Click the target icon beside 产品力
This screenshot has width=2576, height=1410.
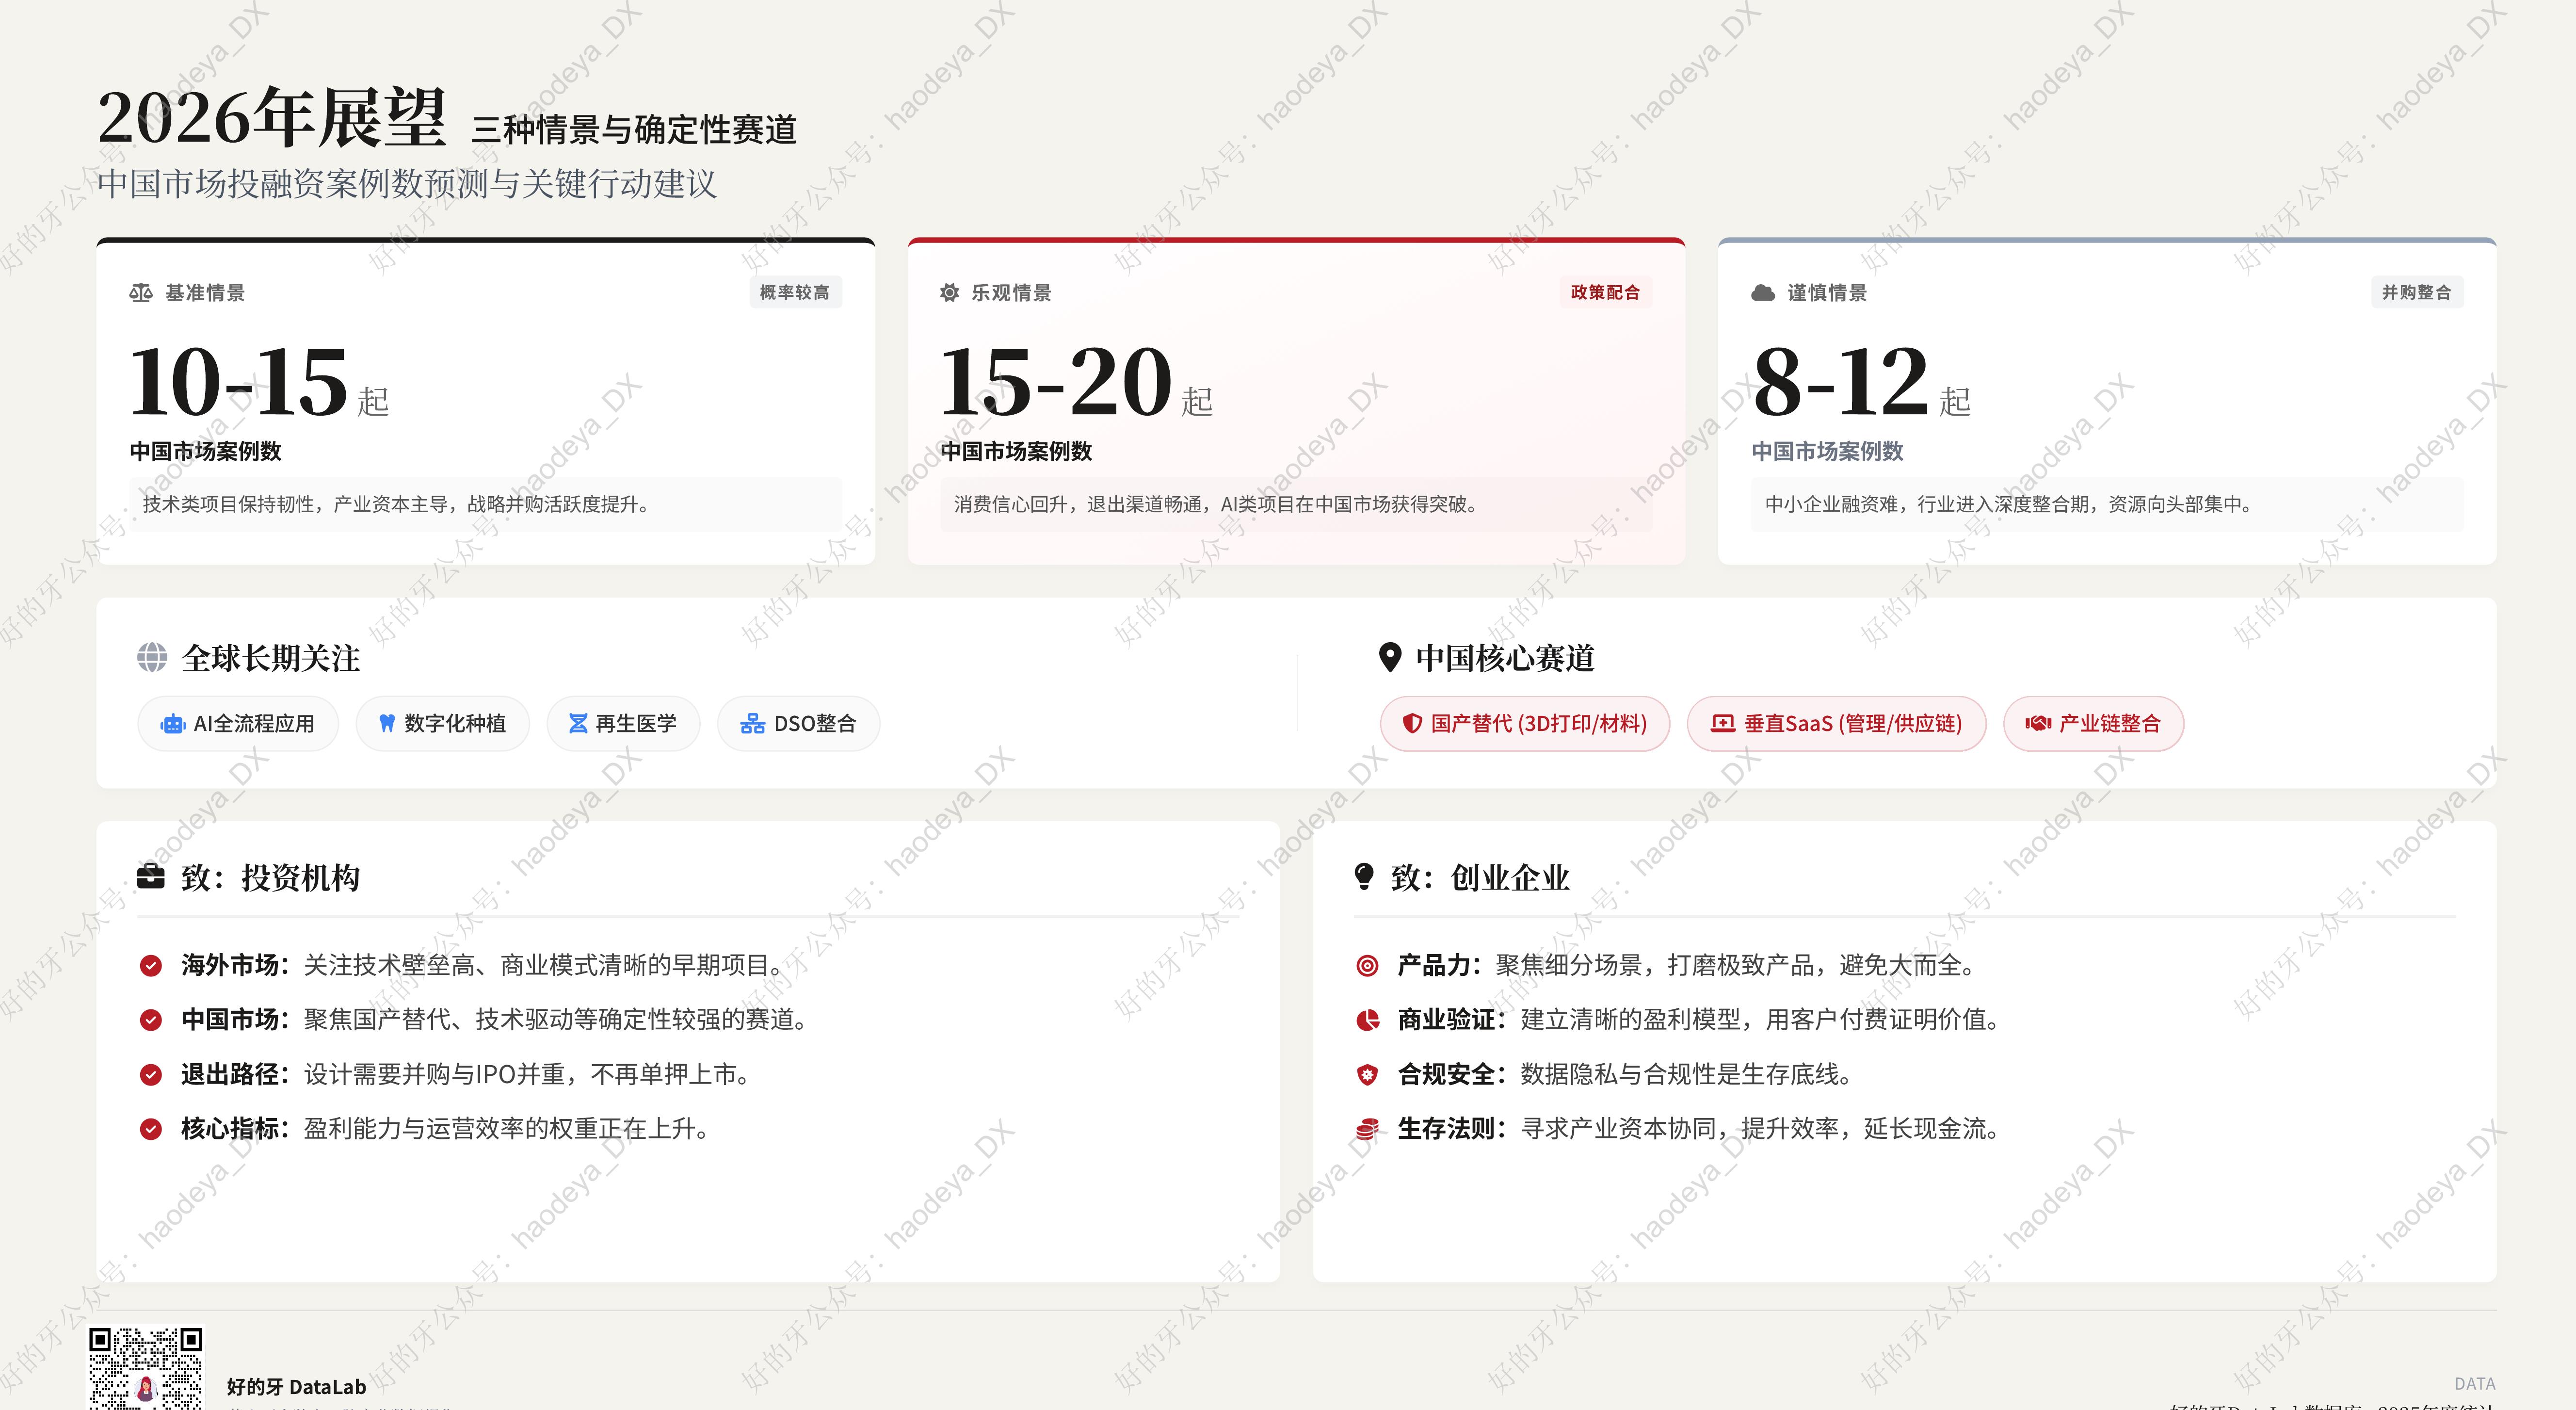point(1367,966)
